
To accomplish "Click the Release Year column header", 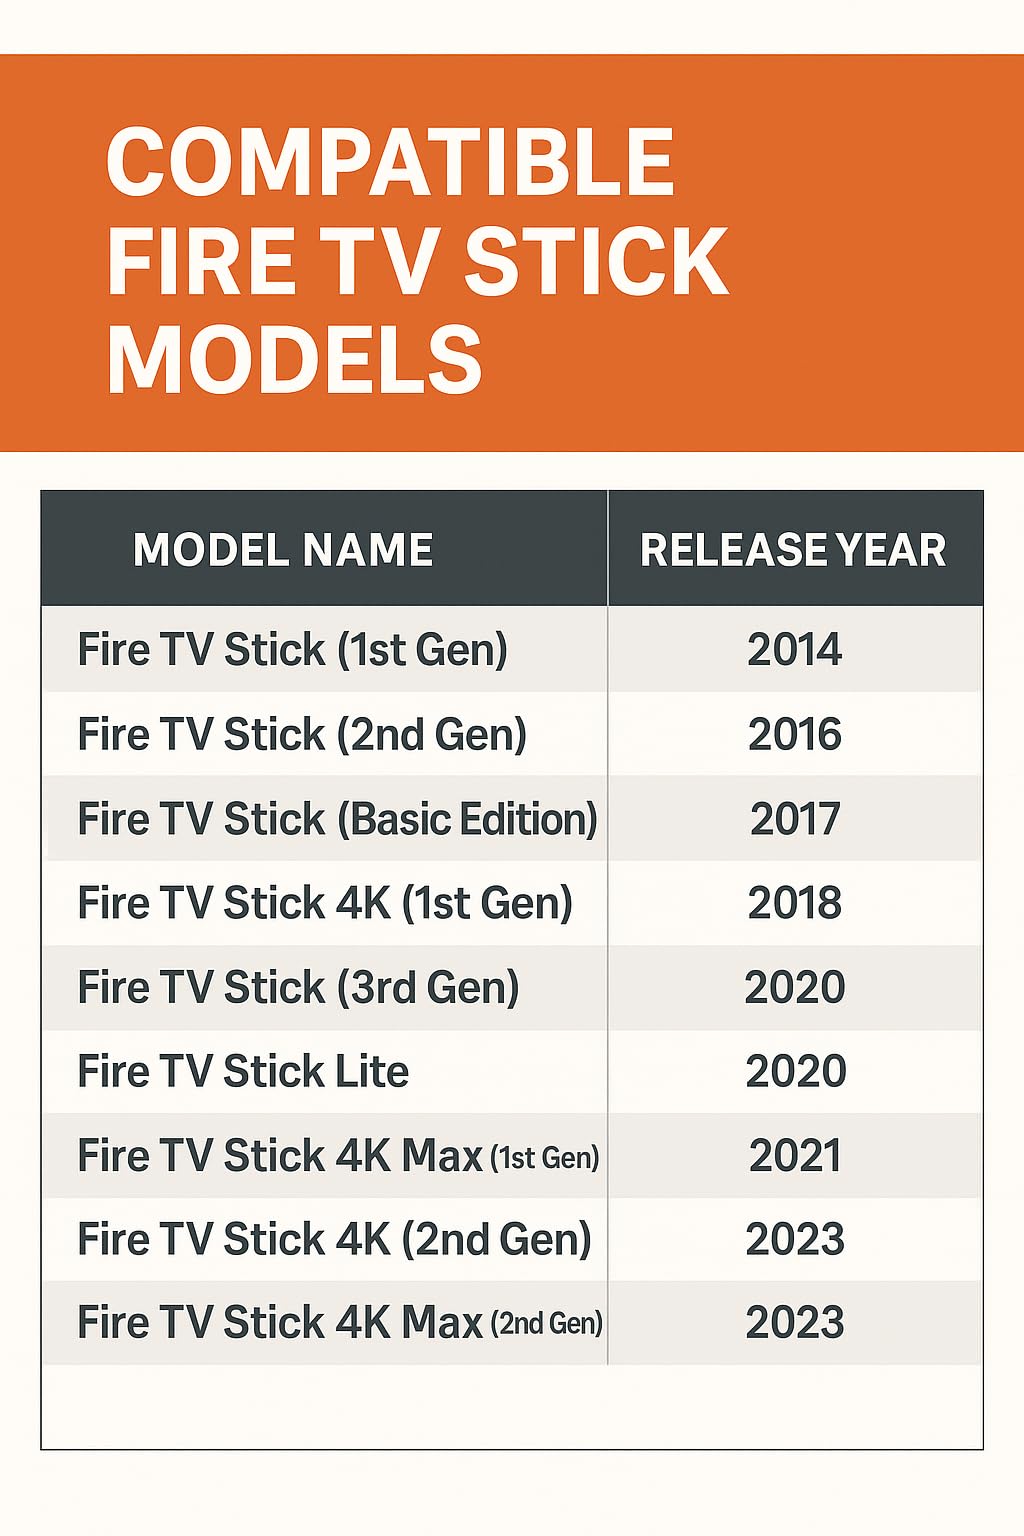I will (x=793, y=549).
